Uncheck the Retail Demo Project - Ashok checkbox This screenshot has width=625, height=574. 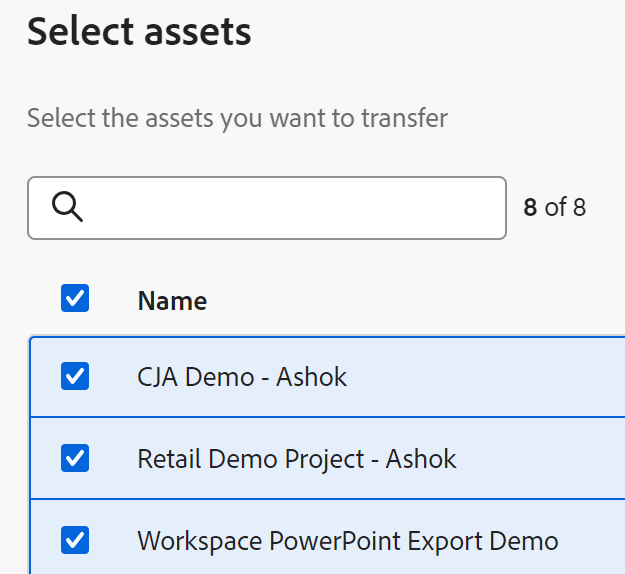75,458
